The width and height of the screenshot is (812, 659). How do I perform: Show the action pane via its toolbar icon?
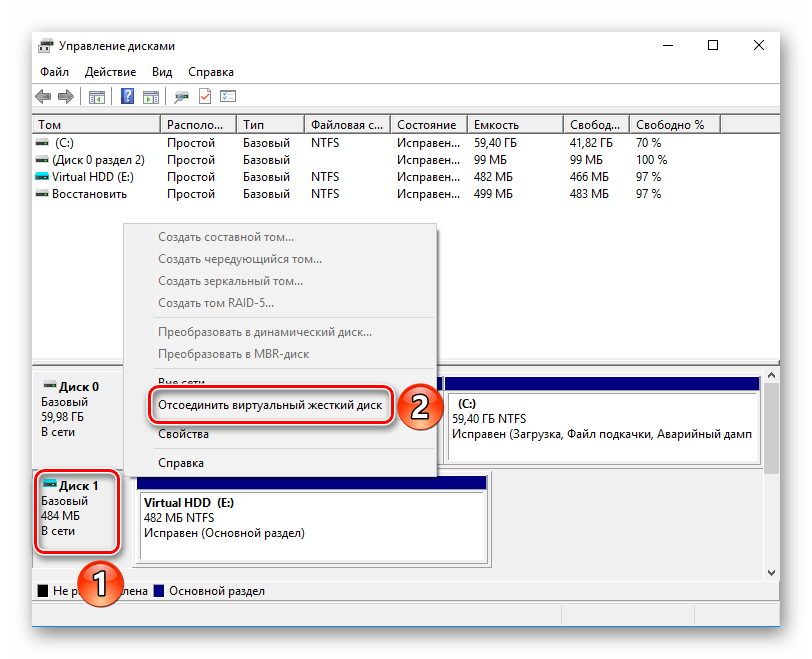point(151,96)
